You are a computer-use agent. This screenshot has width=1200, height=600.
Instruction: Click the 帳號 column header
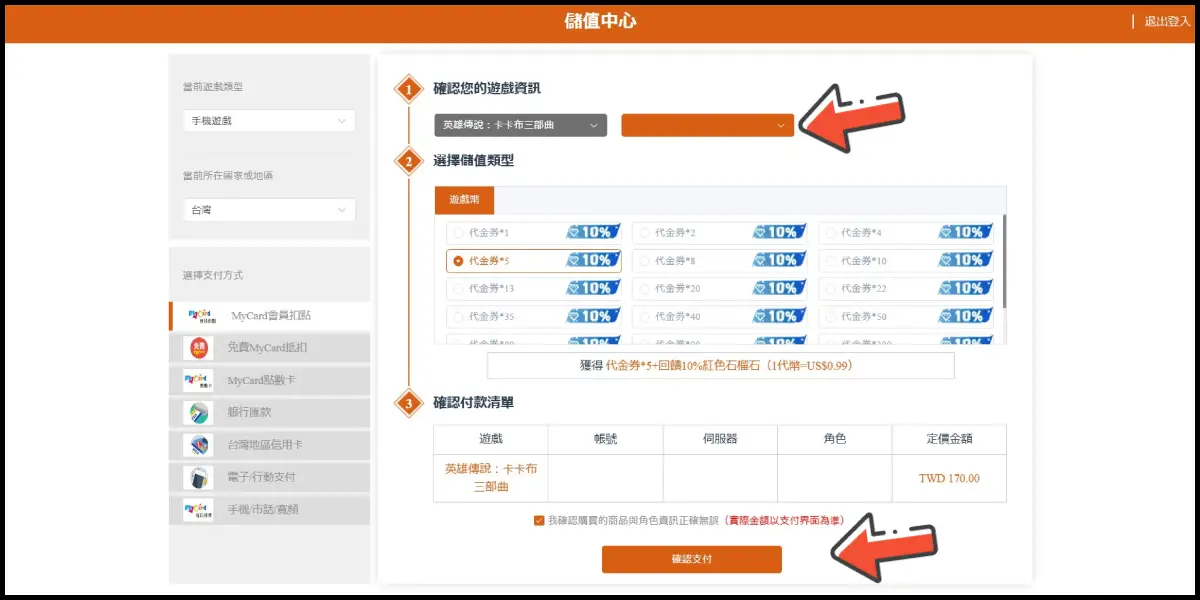(x=606, y=440)
